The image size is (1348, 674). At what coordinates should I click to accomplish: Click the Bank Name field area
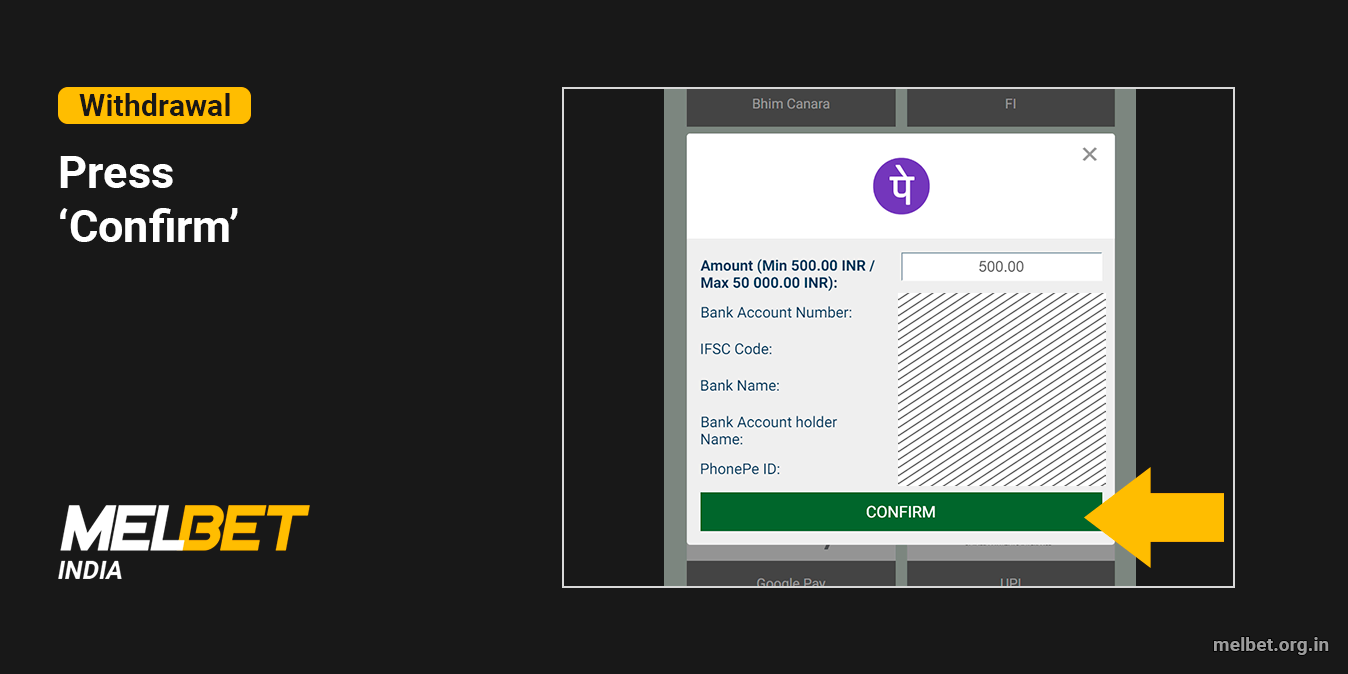[x=741, y=385]
